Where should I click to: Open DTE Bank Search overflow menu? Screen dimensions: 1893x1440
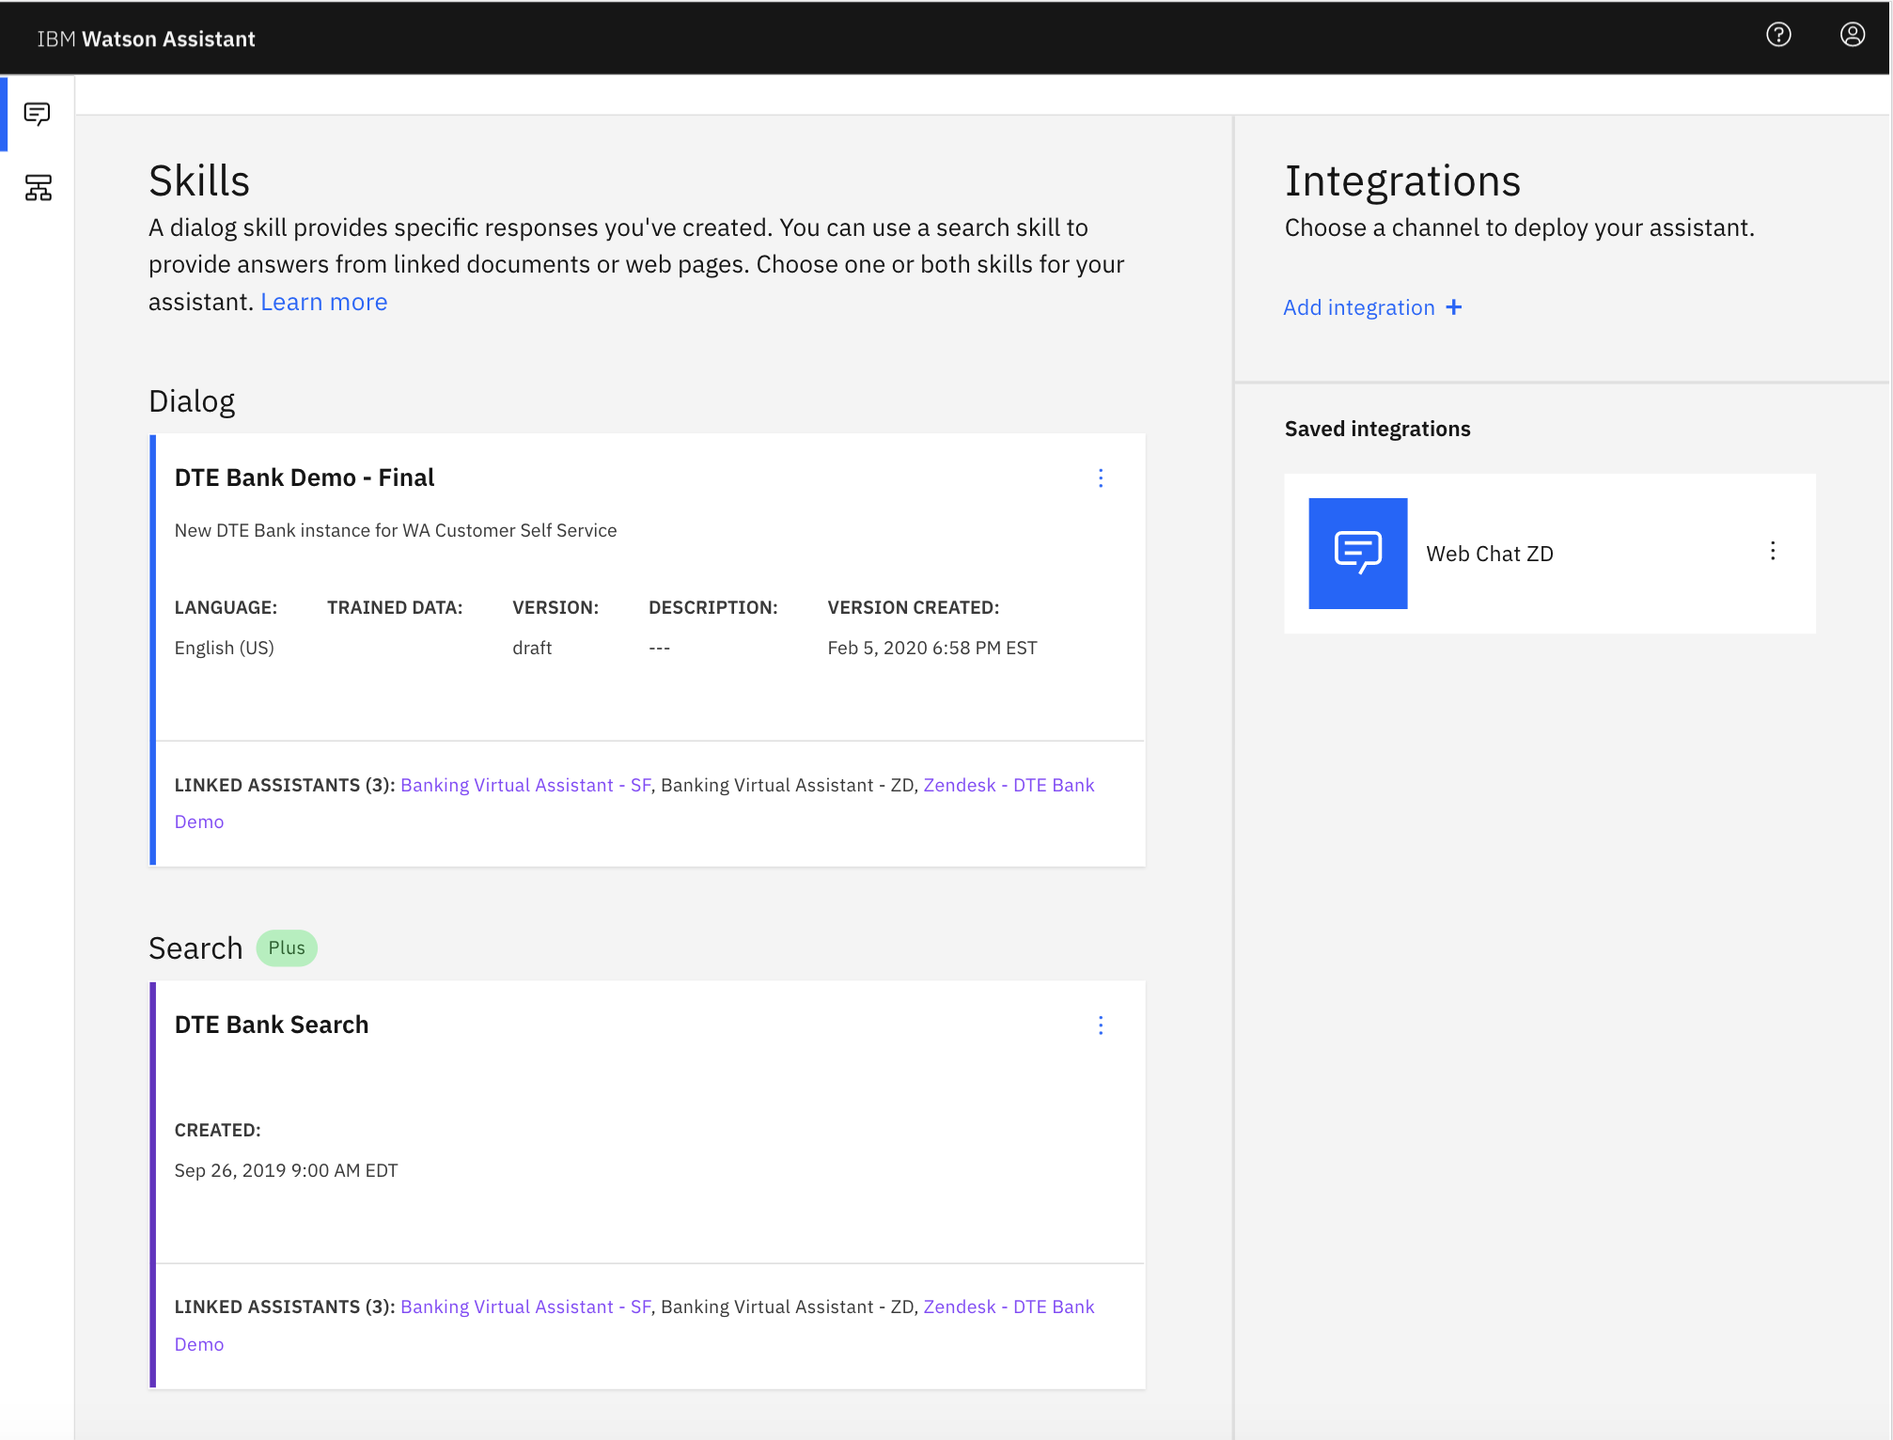[1100, 1025]
